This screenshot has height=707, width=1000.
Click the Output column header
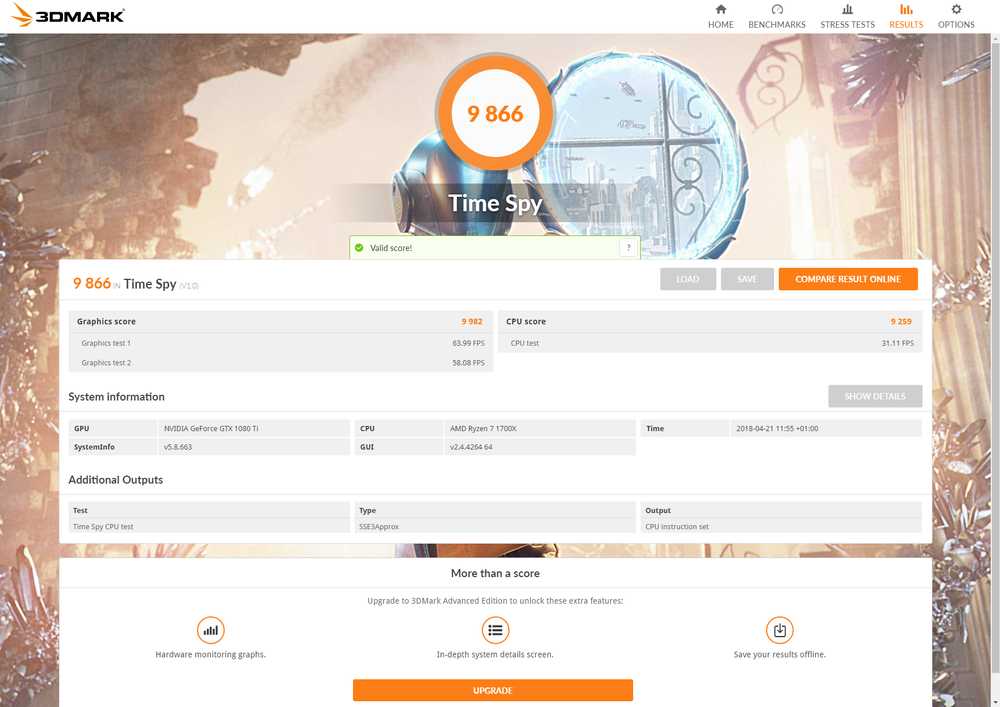point(658,510)
